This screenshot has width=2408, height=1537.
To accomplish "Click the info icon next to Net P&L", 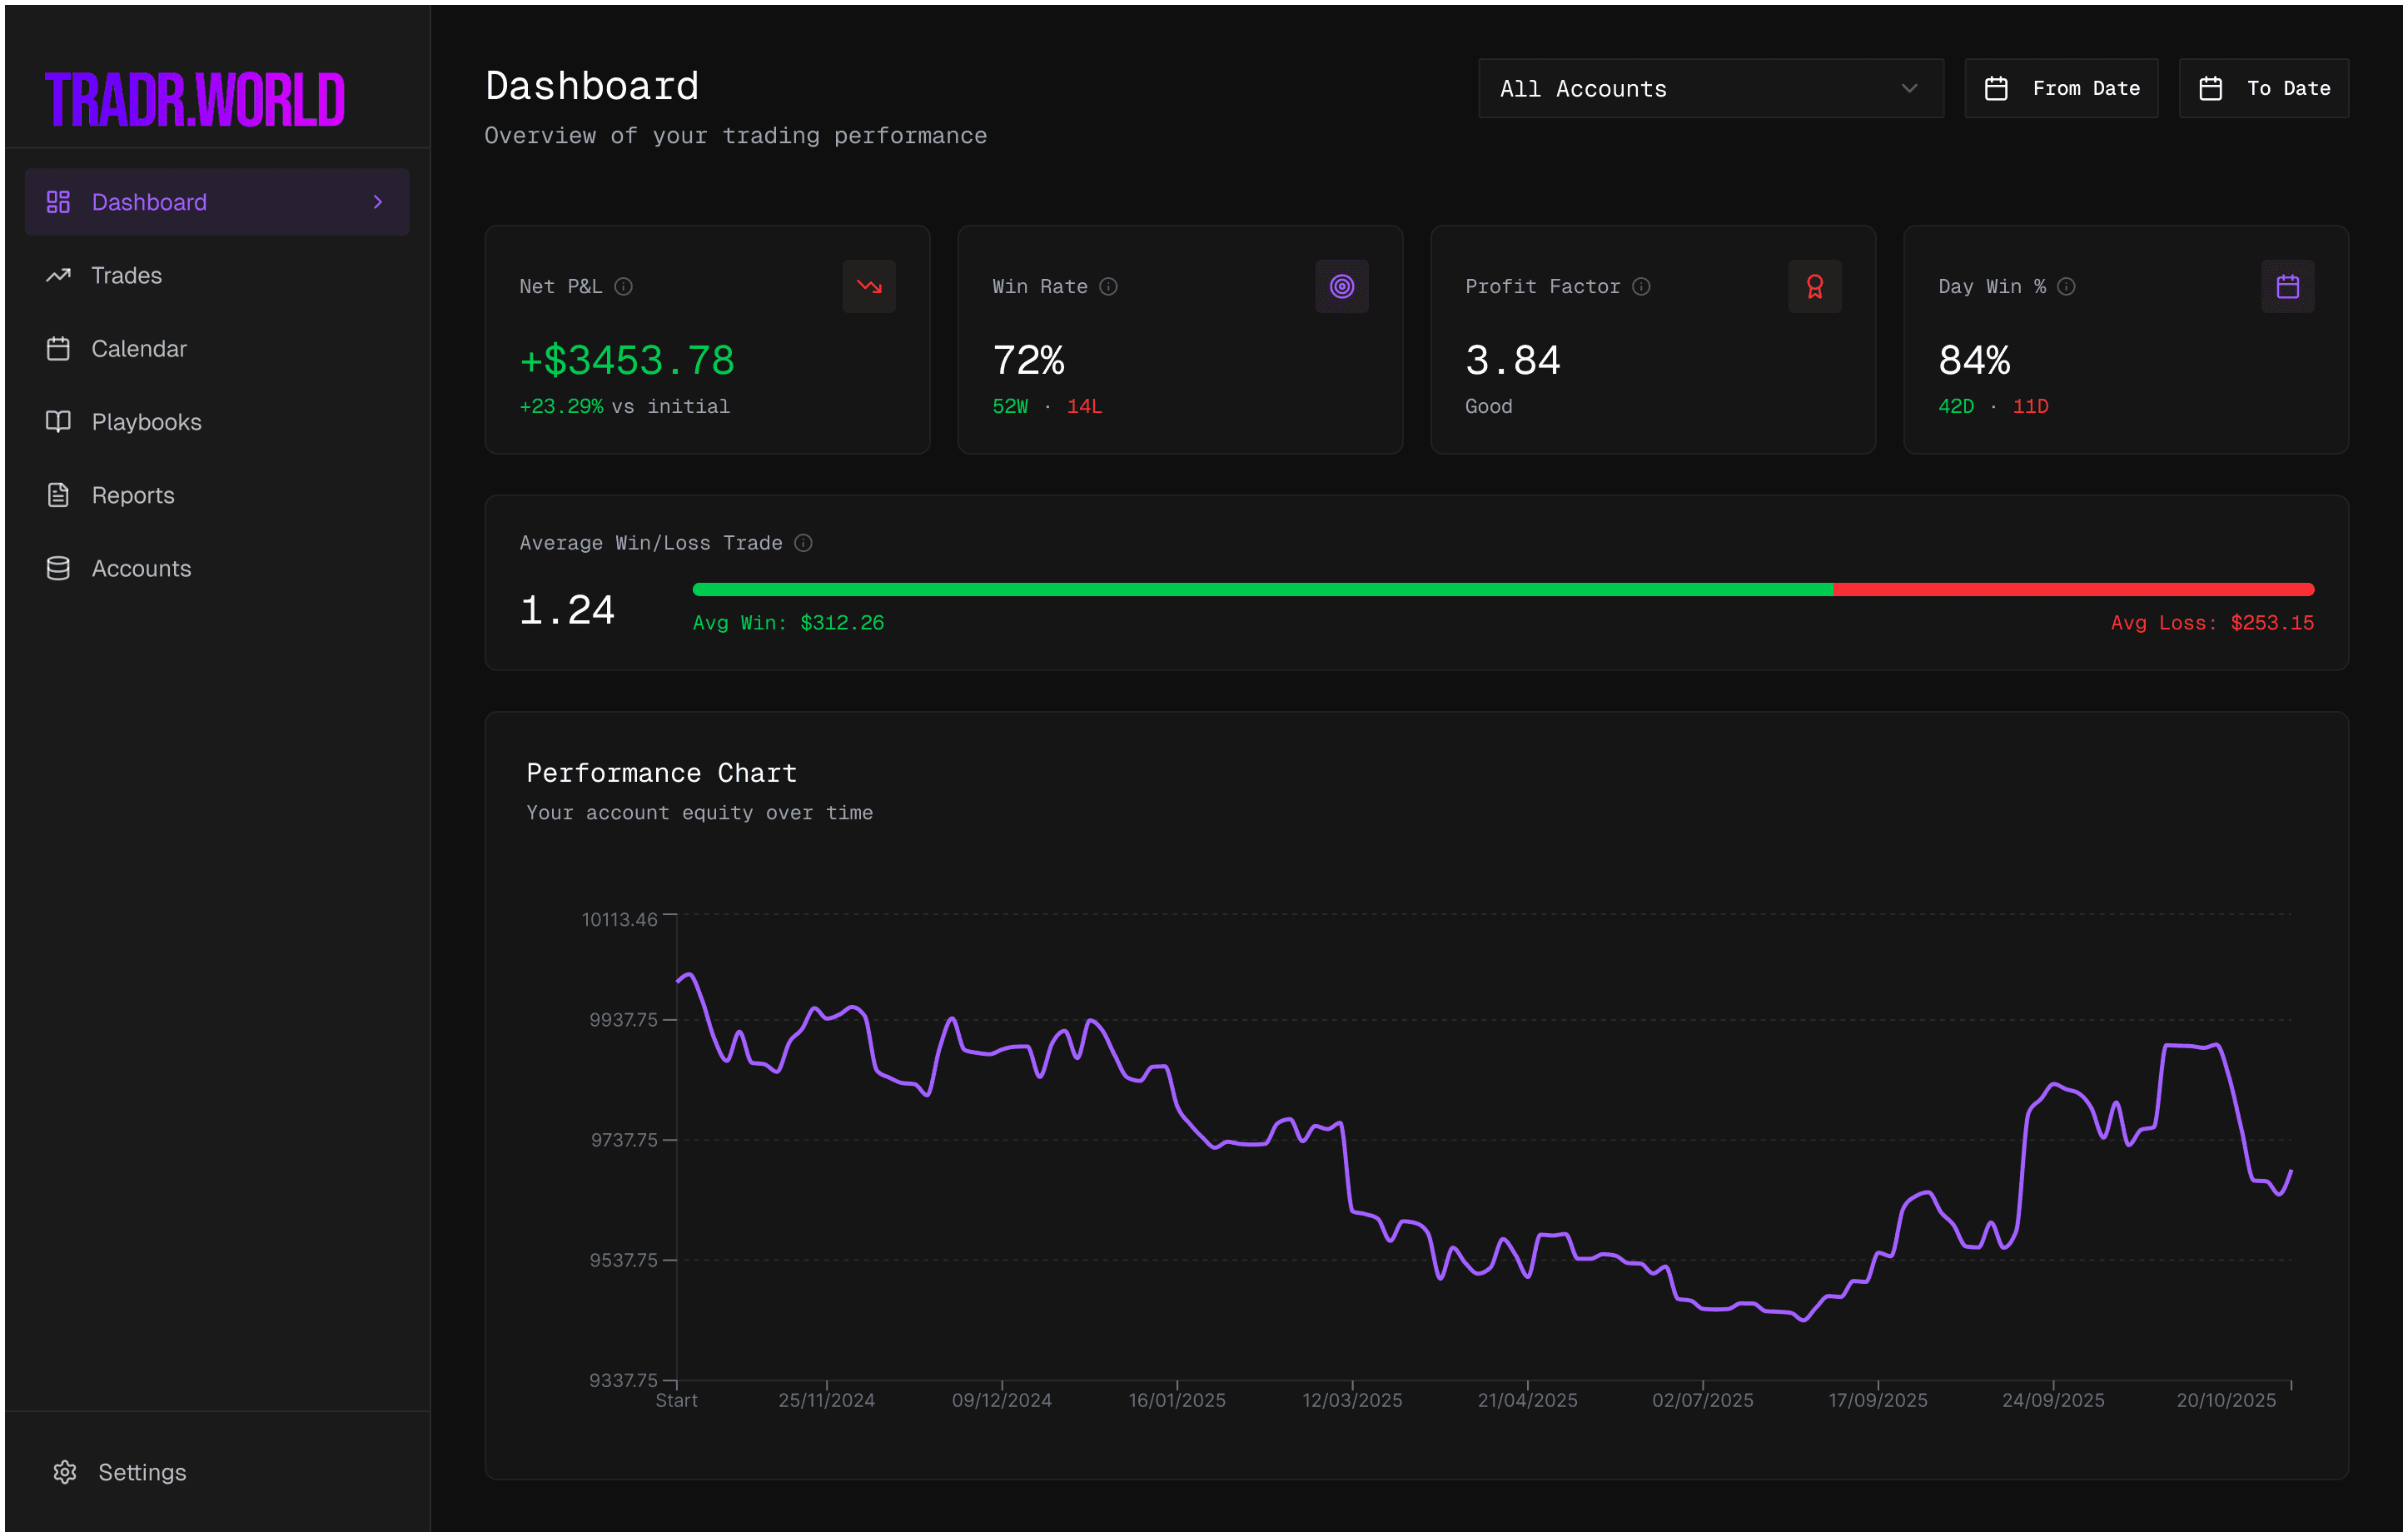I will 623,287.
